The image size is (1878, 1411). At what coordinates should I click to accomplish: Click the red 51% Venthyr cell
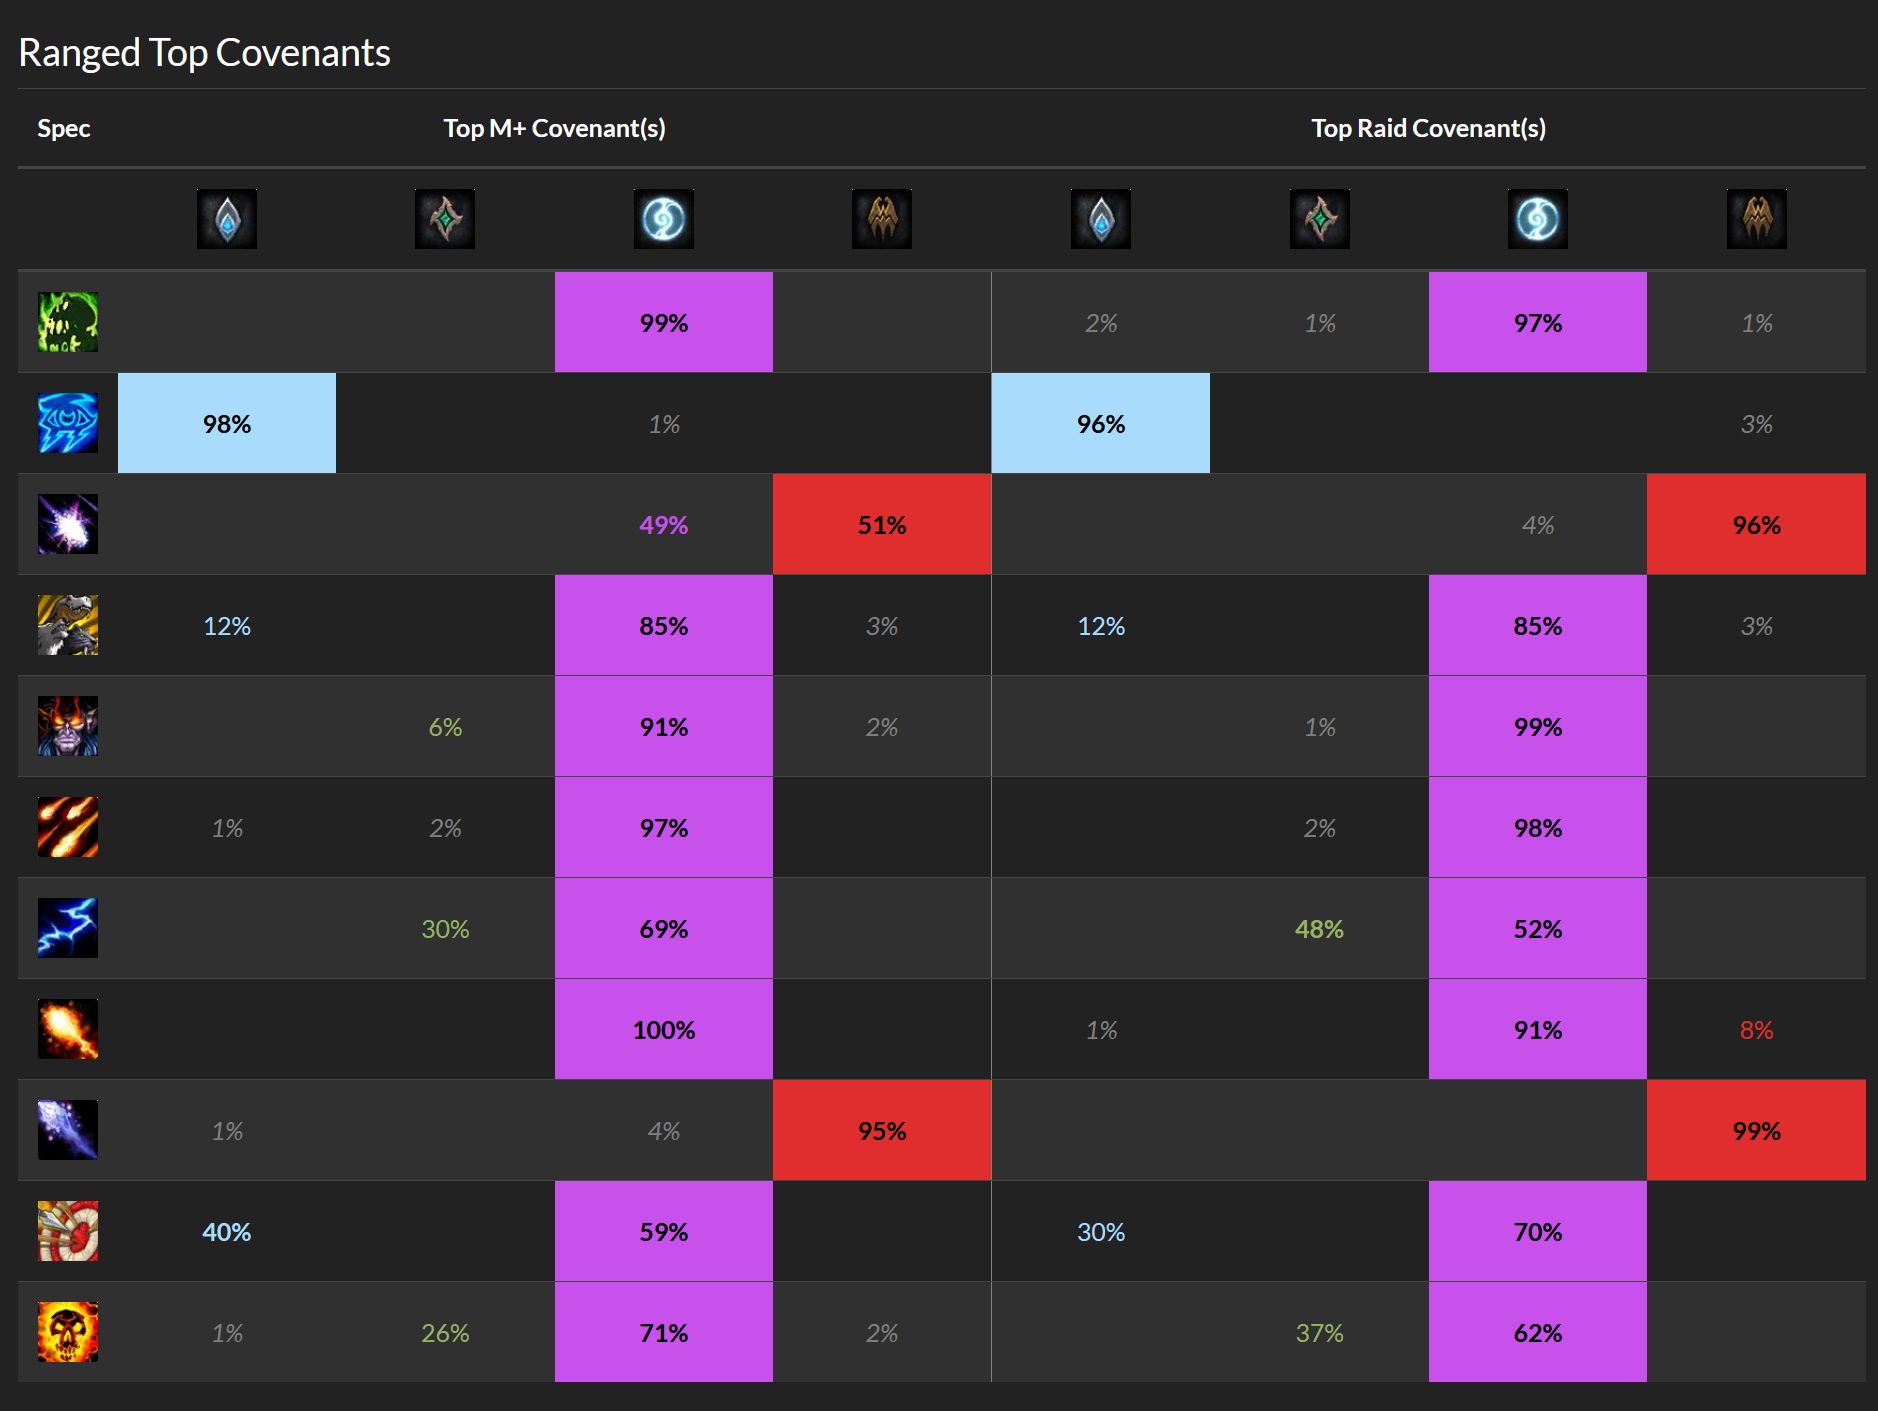[882, 524]
